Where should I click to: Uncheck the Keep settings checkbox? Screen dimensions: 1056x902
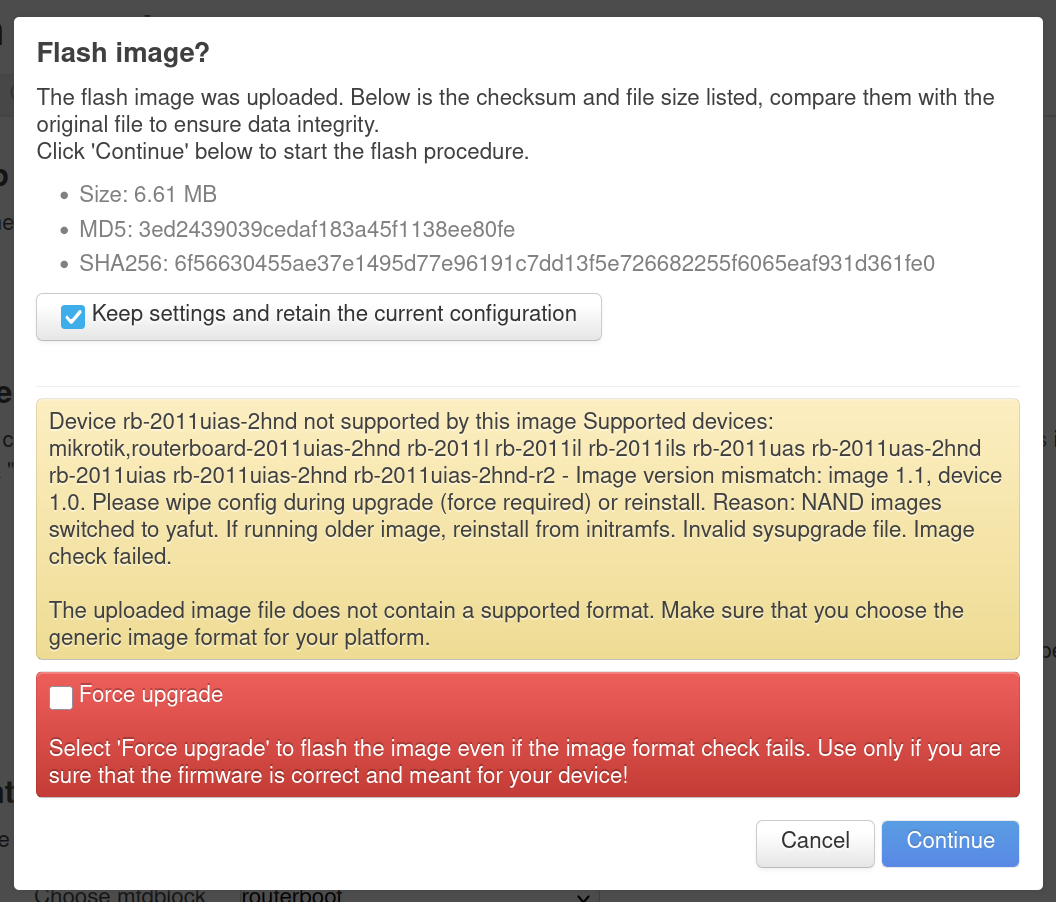pyautogui.click(x=73, y=317)
